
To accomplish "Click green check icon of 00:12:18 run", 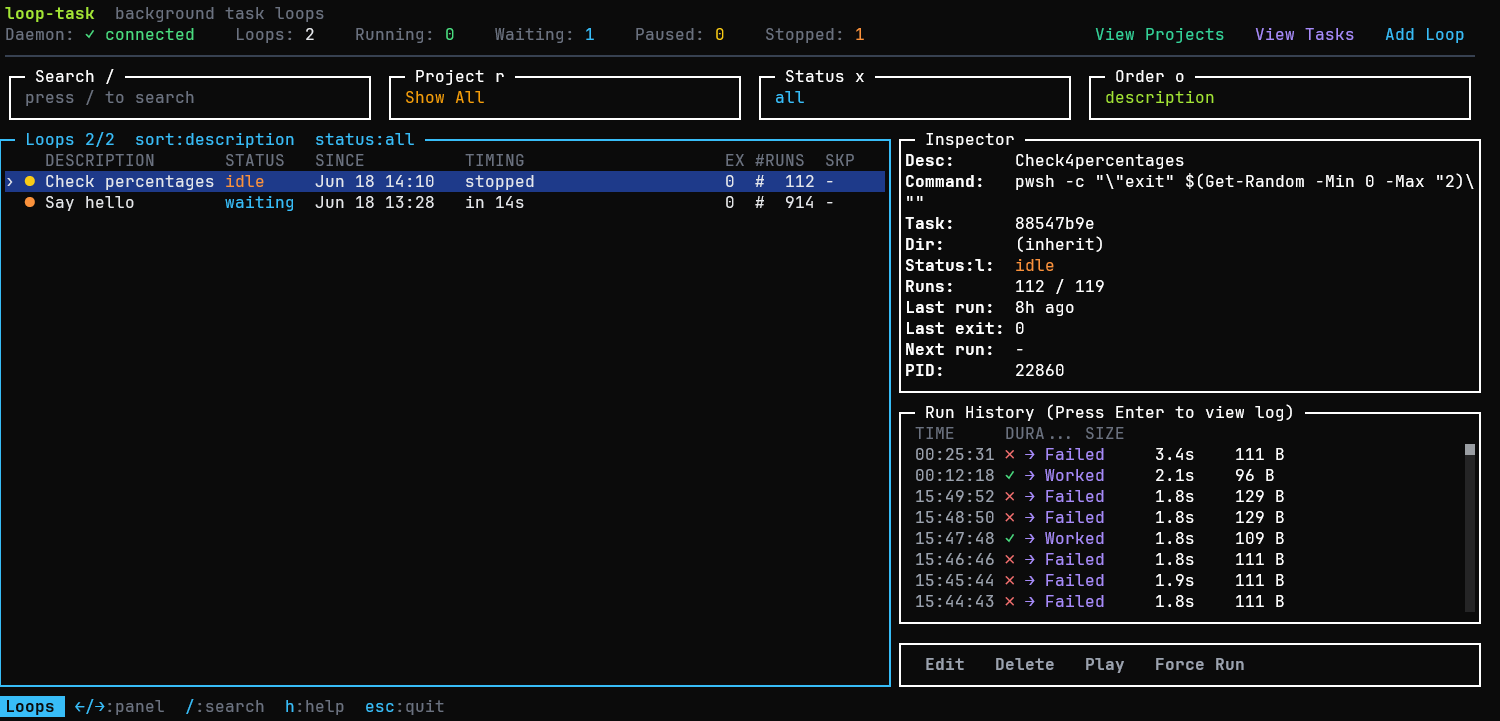I will pos(1010,475).
